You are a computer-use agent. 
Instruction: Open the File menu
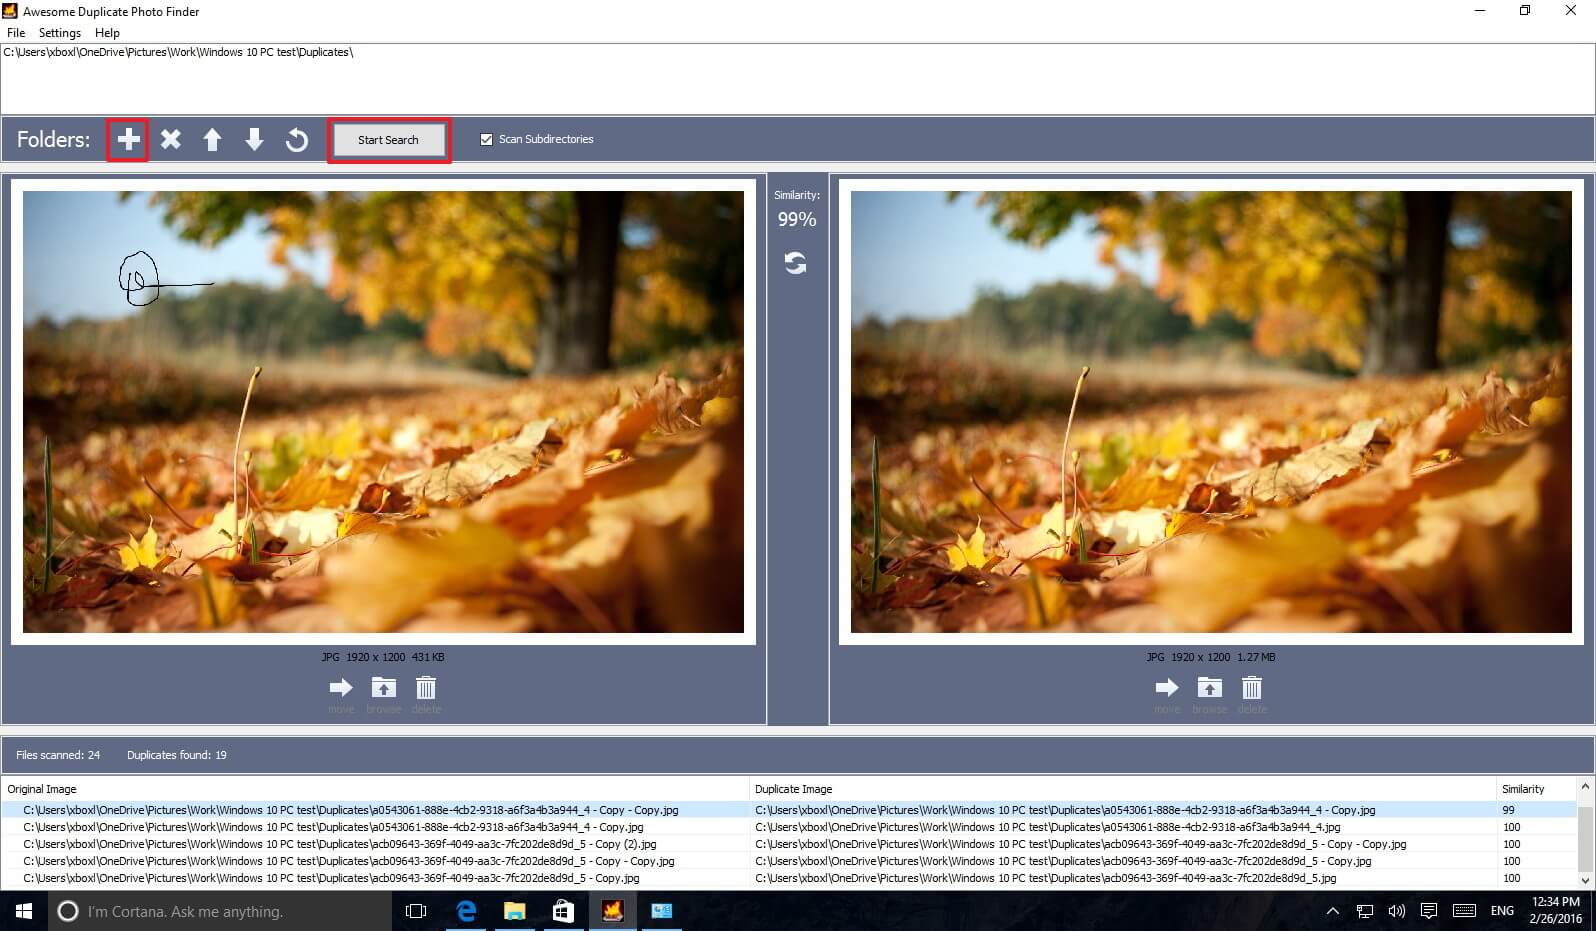tap(16, 33)
